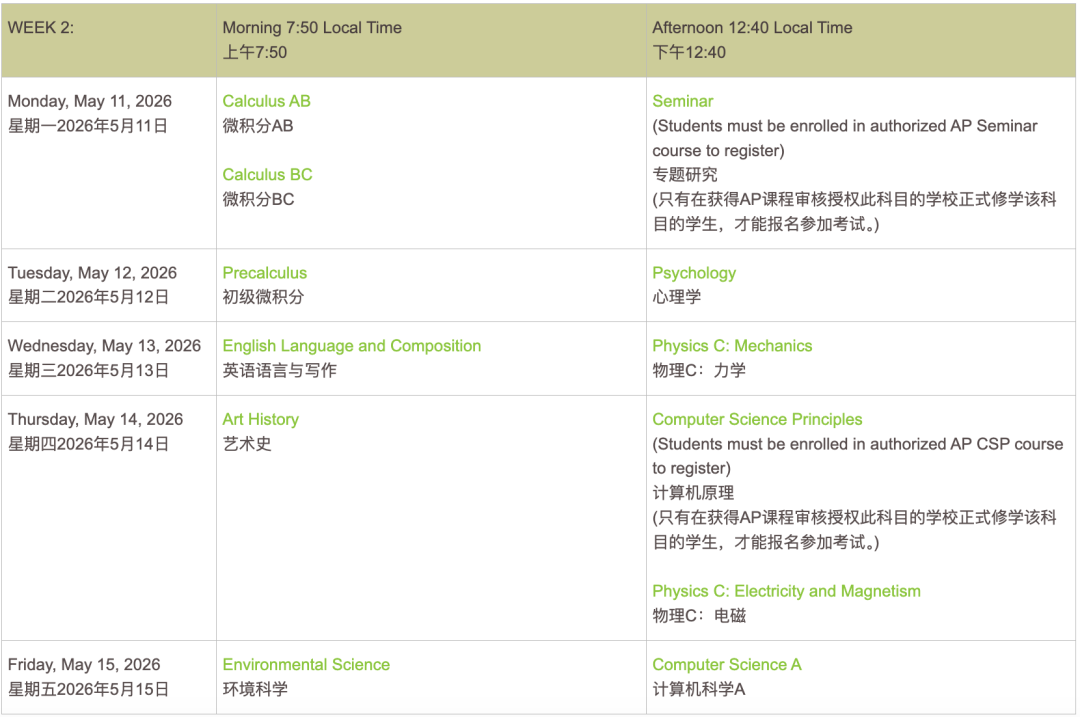Select the Seminar exam link

(683, 101)
